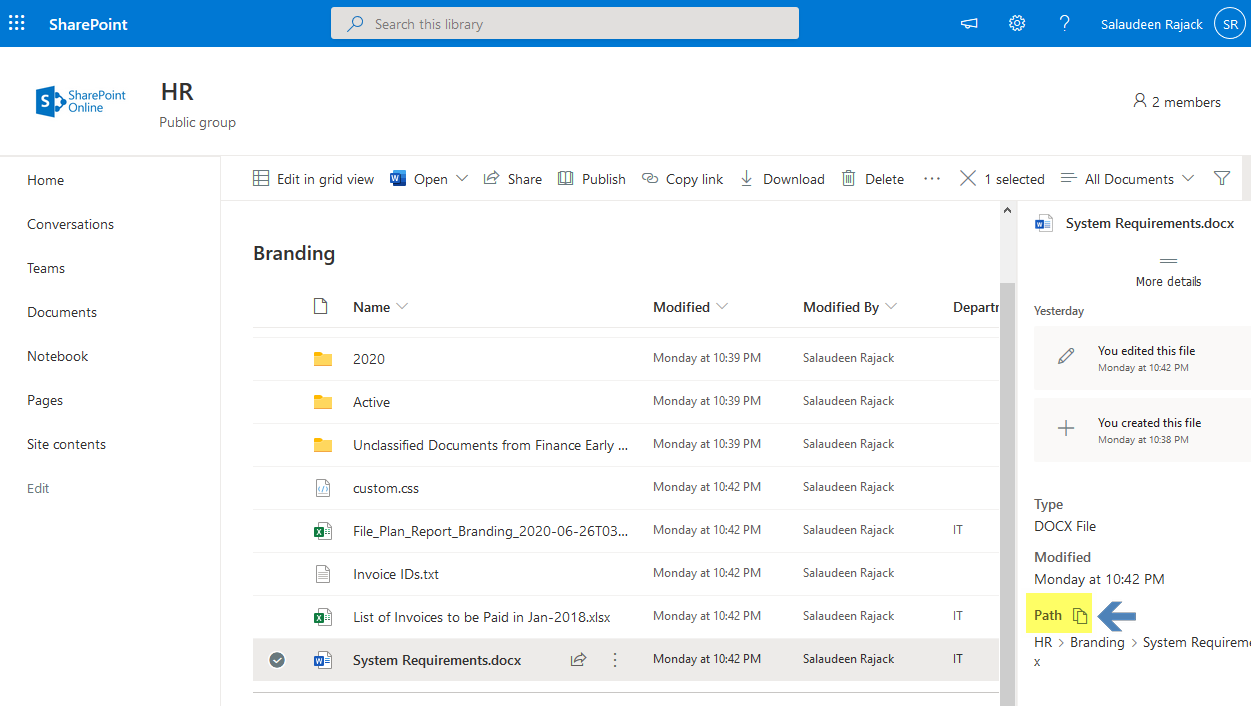This screenshot has height=706, width=1256.
Task: Clear selection with the 1 selected X
Action: tap(967, 178)
